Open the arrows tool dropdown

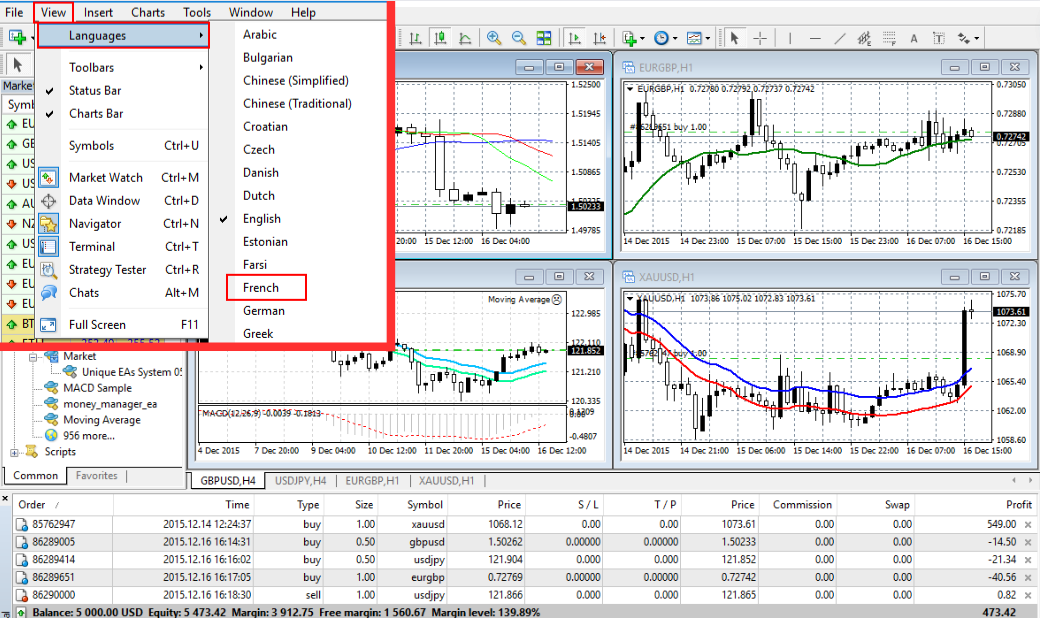tap(976, 38)
